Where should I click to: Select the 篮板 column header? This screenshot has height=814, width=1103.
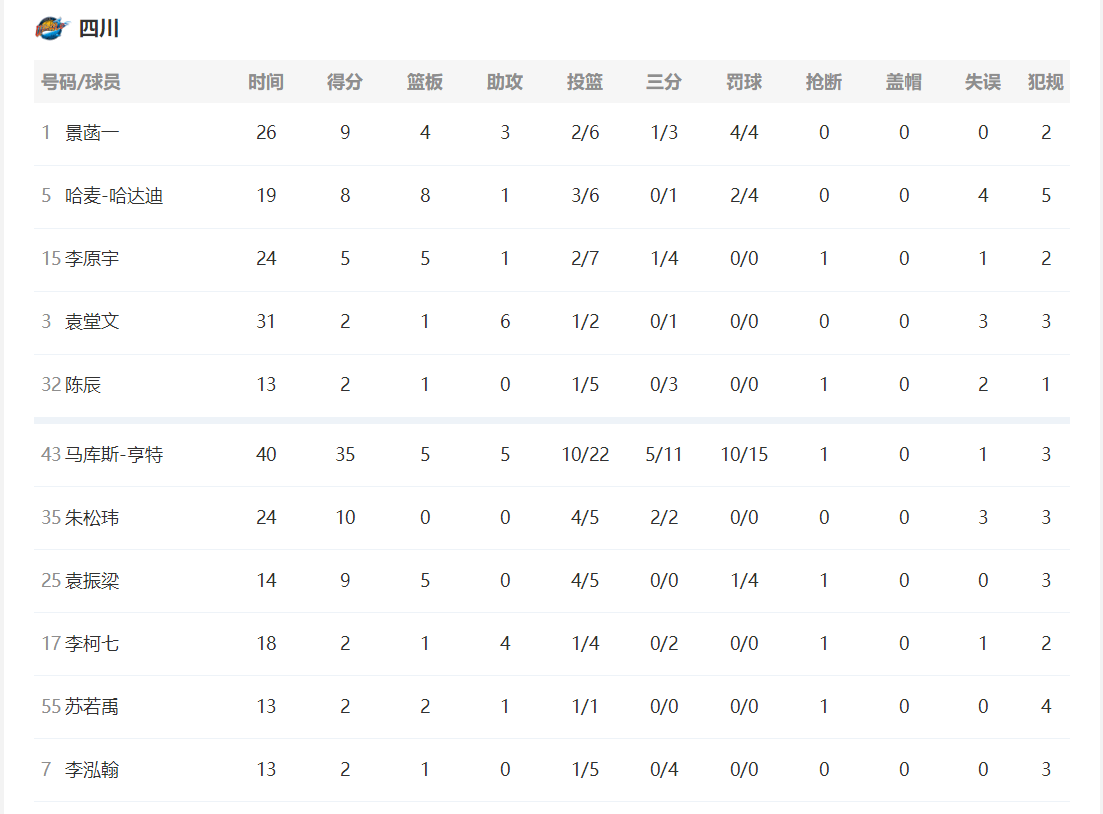(425, 82)
